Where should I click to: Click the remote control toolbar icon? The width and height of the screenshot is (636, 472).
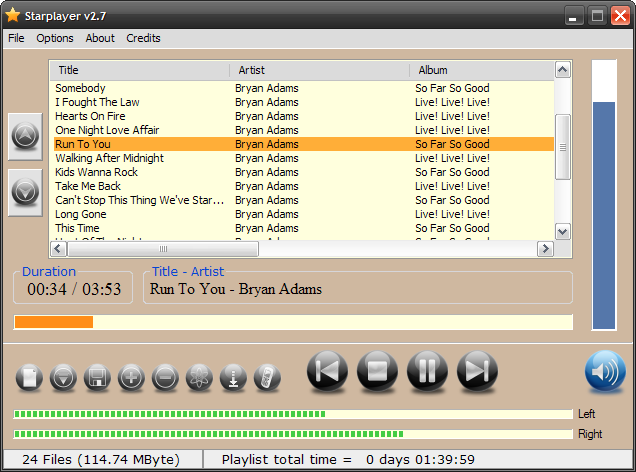click(267, 377)
